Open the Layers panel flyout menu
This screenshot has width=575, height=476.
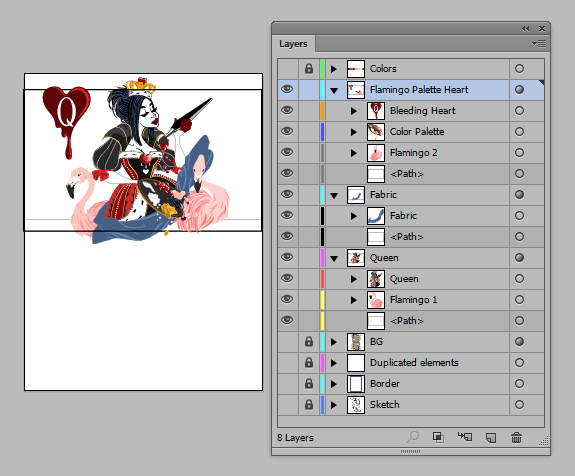(539, 44)
